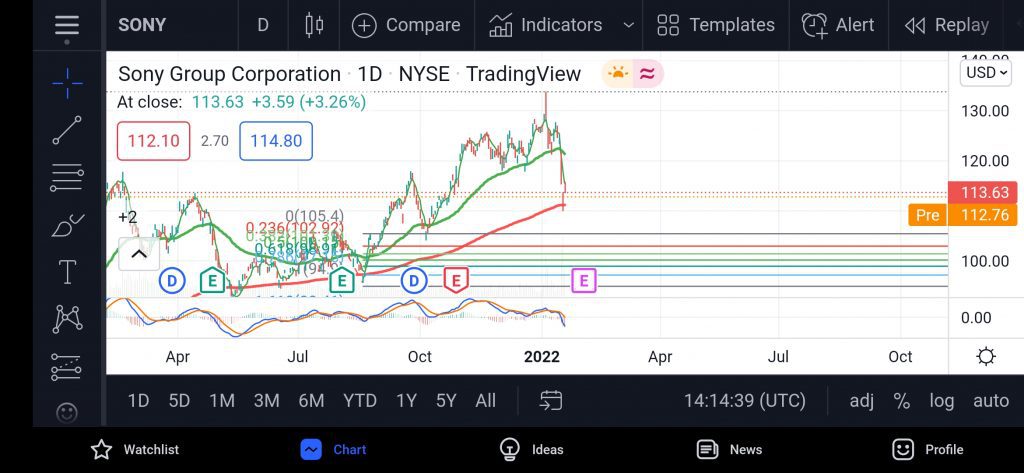Go to the Profile tab
The image size is (1024, 473).
[x=927, y=449]
